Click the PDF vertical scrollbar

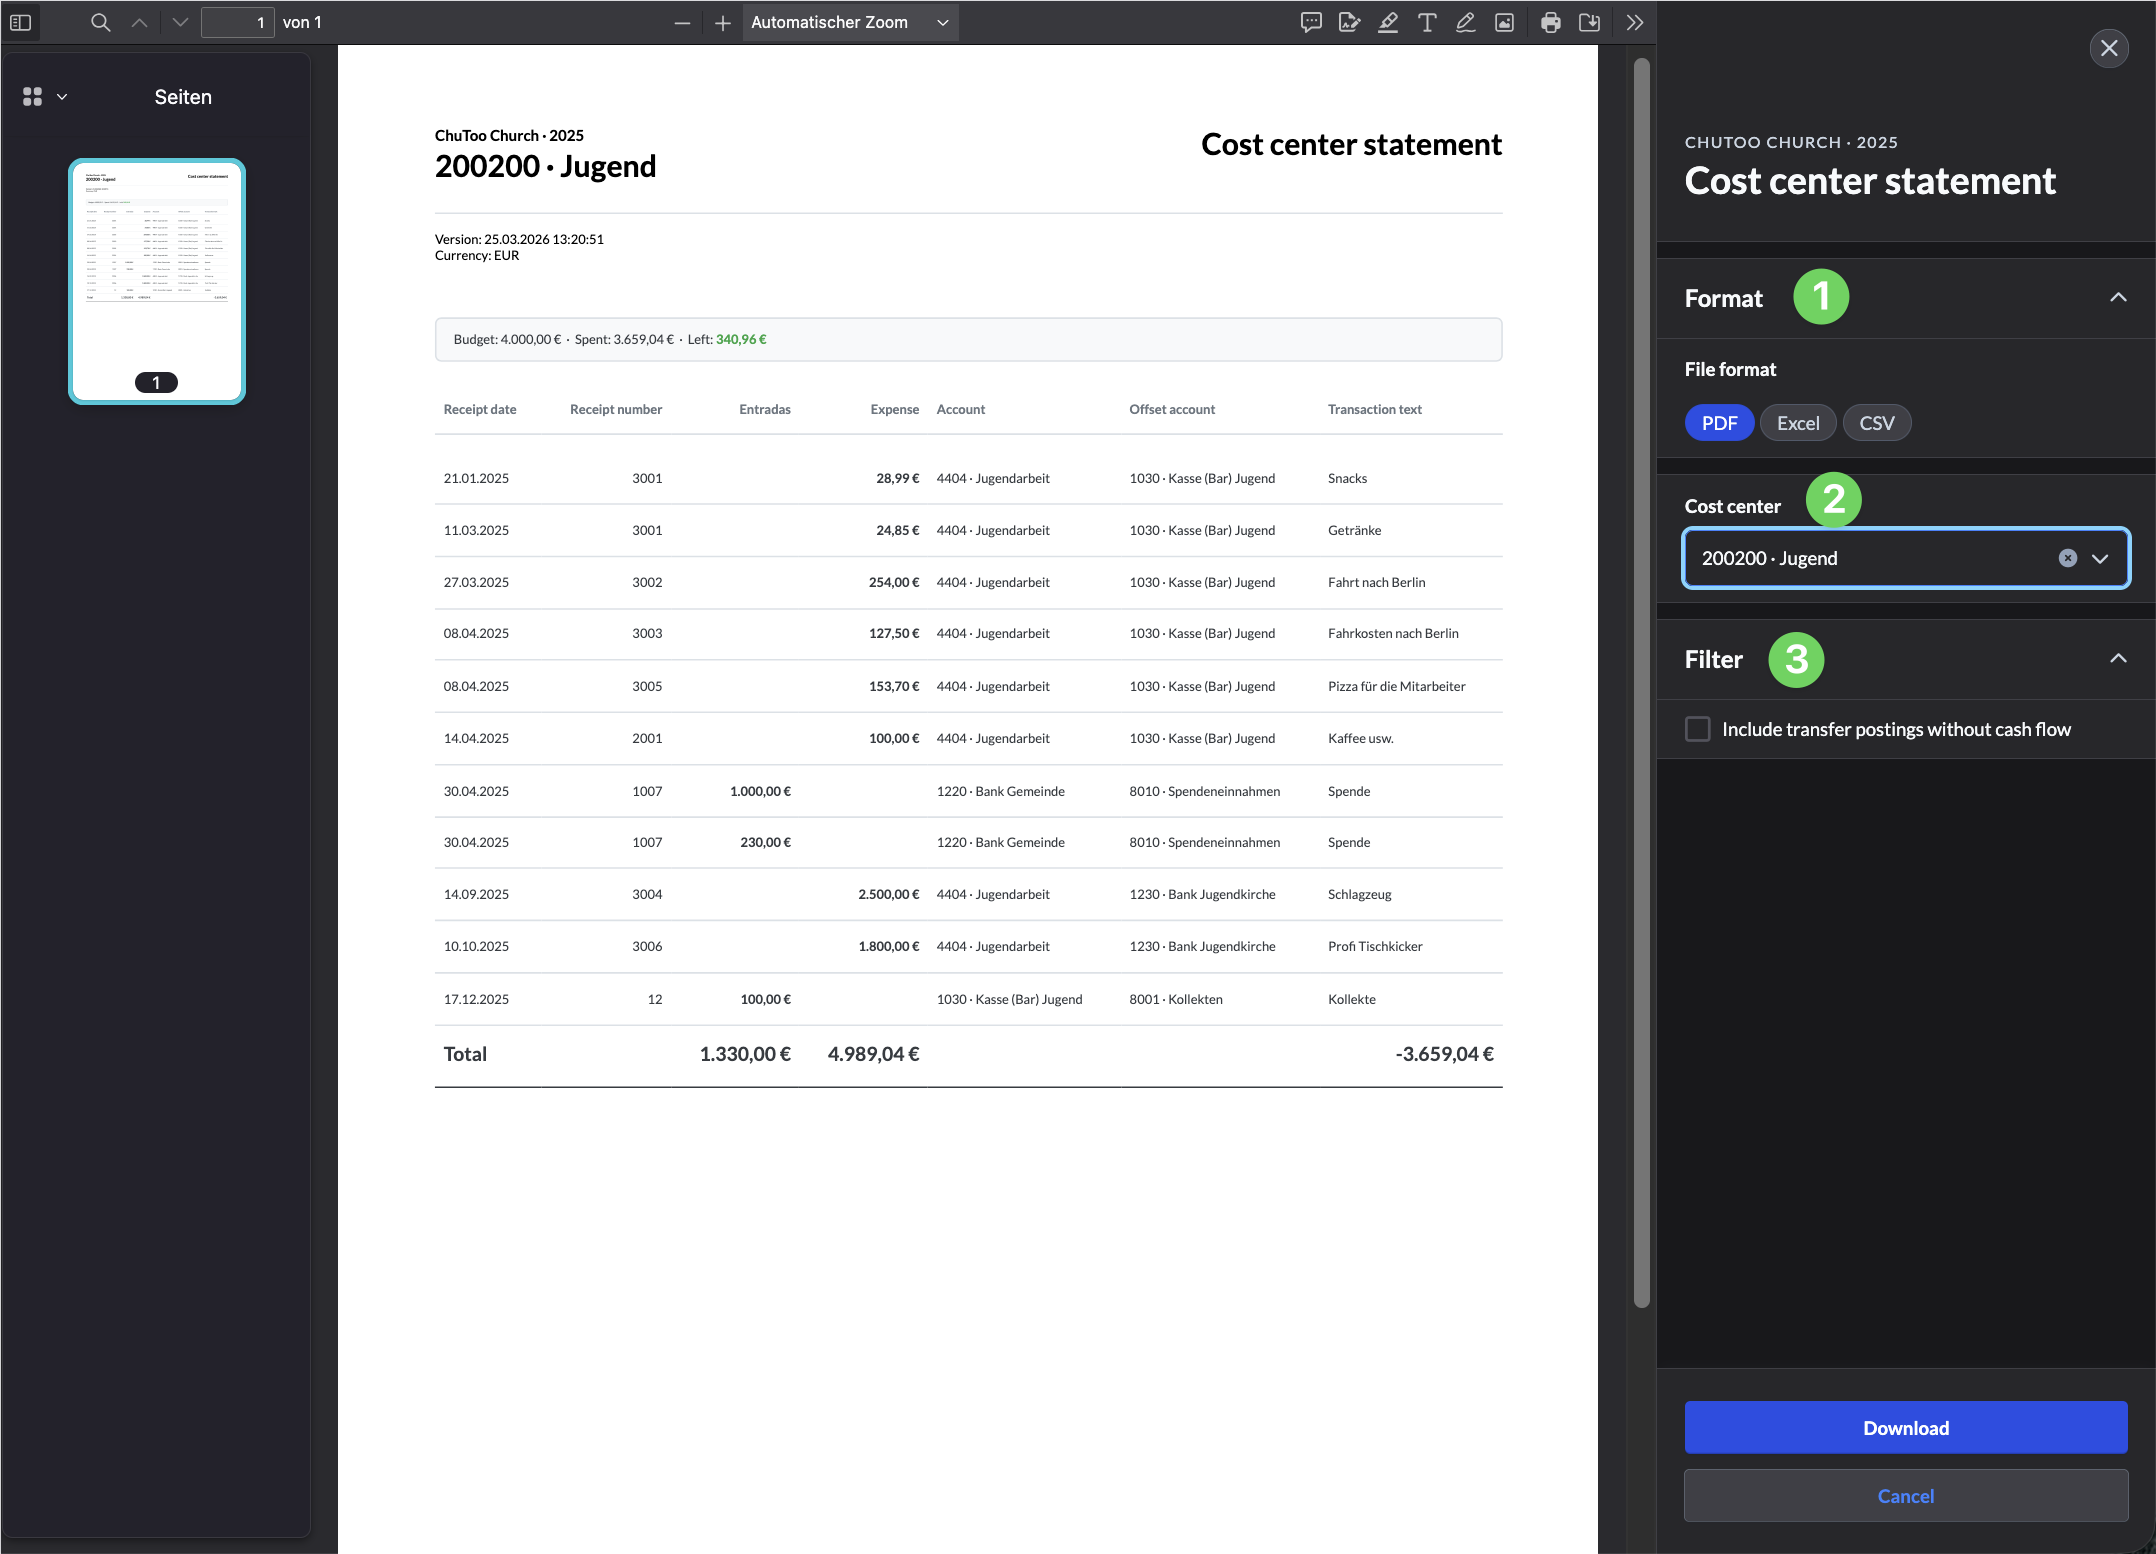coord(1641,680)
